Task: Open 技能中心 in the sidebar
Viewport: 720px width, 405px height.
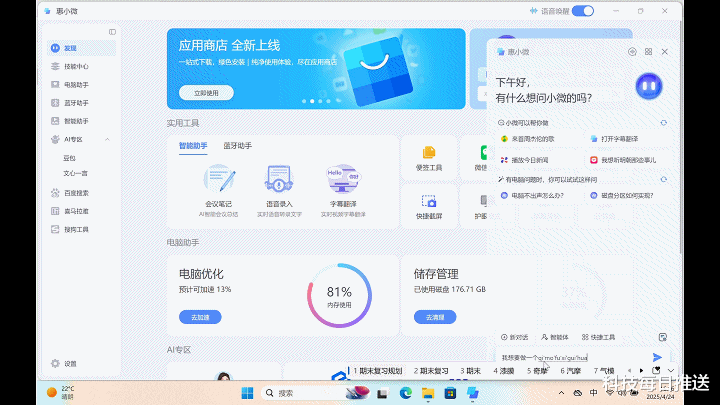Action: 81,67
